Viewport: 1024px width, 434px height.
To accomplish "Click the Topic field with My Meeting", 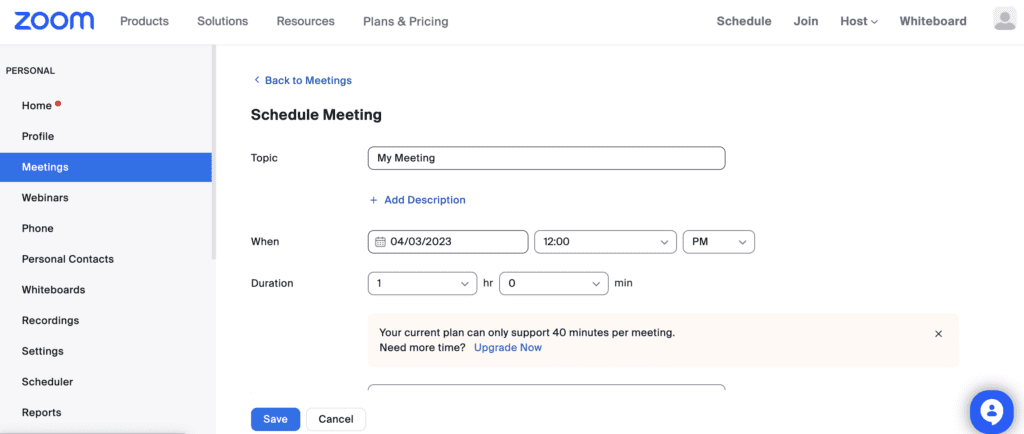I will tap(547, 158).
